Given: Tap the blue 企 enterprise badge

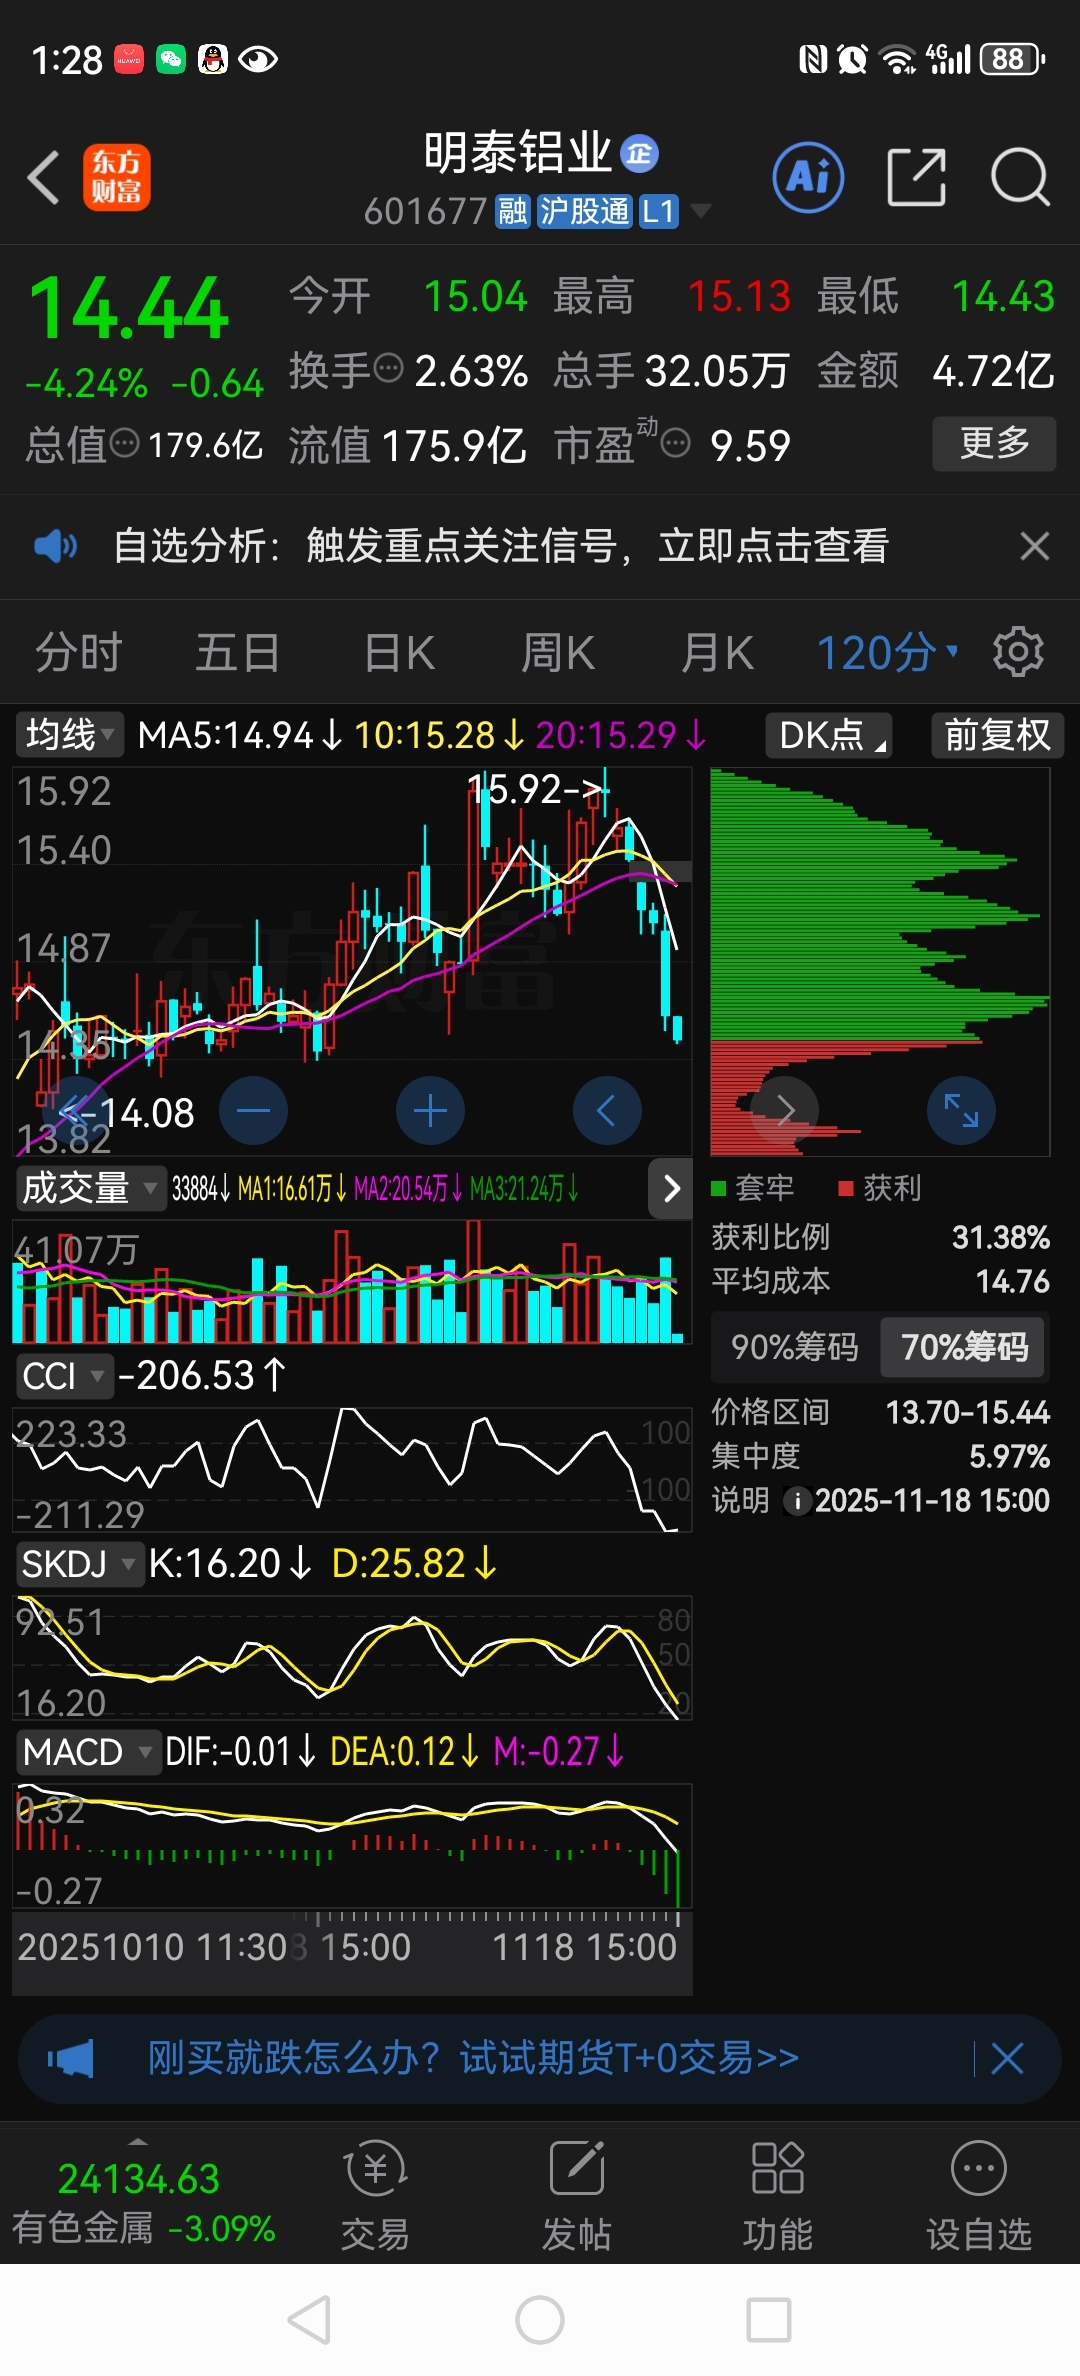Looking at the screenshot, I should 640,153.
